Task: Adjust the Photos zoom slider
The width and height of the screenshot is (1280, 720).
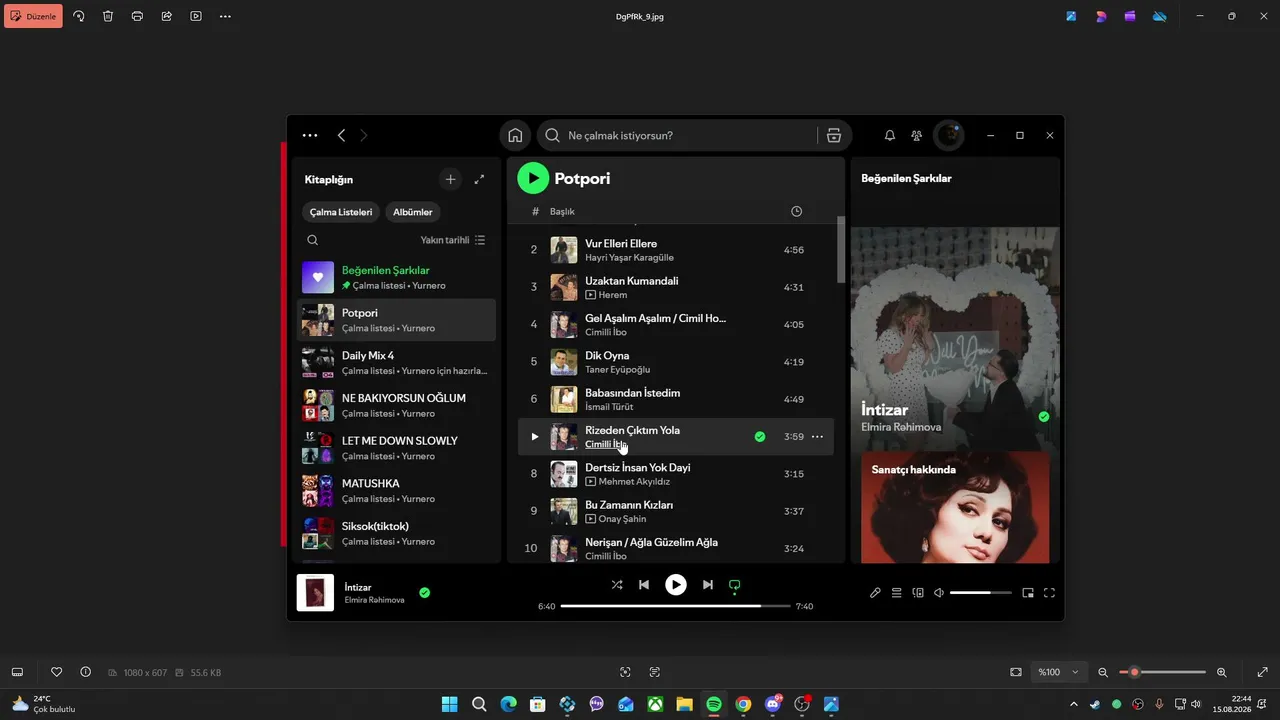Action: 1162,672
